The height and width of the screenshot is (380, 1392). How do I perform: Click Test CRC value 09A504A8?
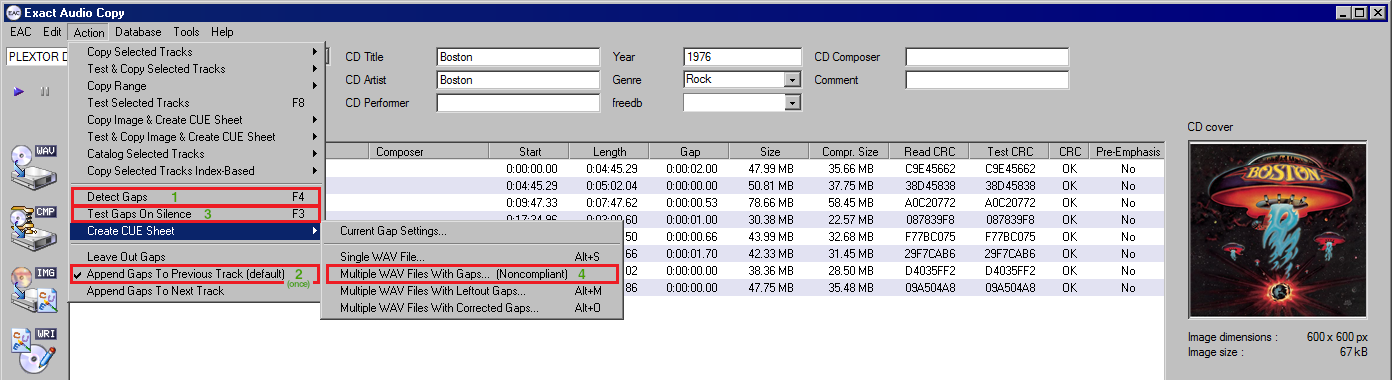click(x=1010, y=288)
